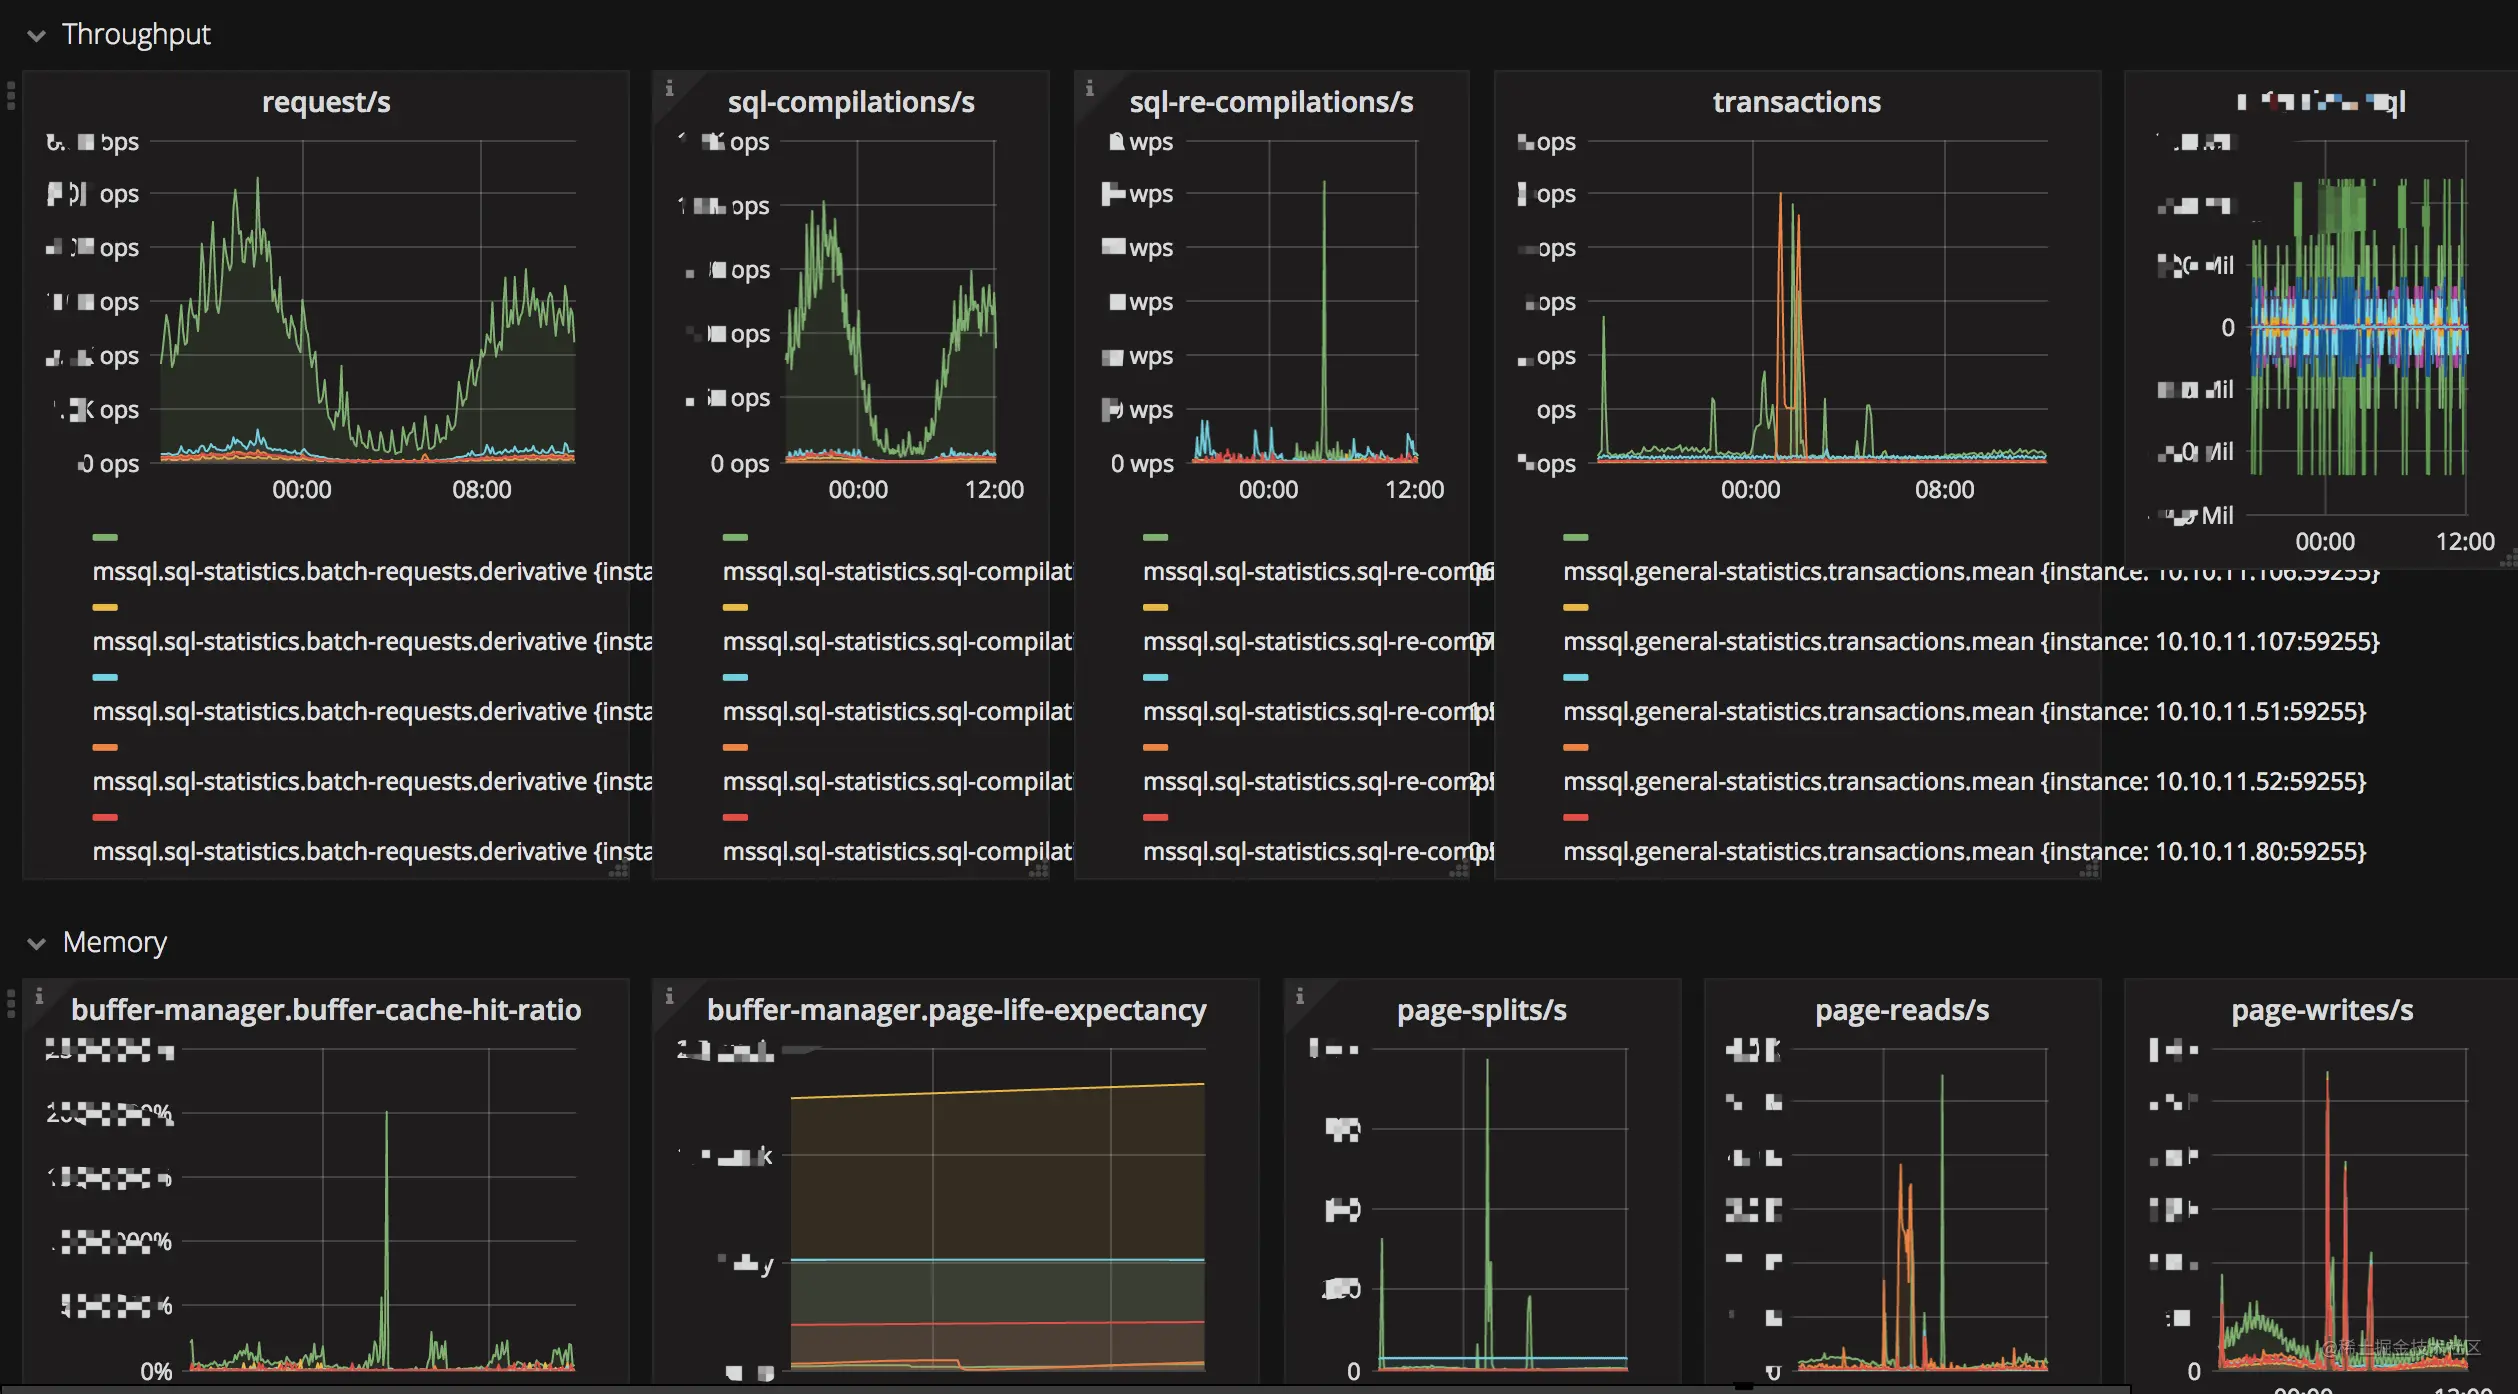This screenshot has width=2518, height=1394.
Task: Show info icon on sql-compilations/s panel
Action: point(670,88)
